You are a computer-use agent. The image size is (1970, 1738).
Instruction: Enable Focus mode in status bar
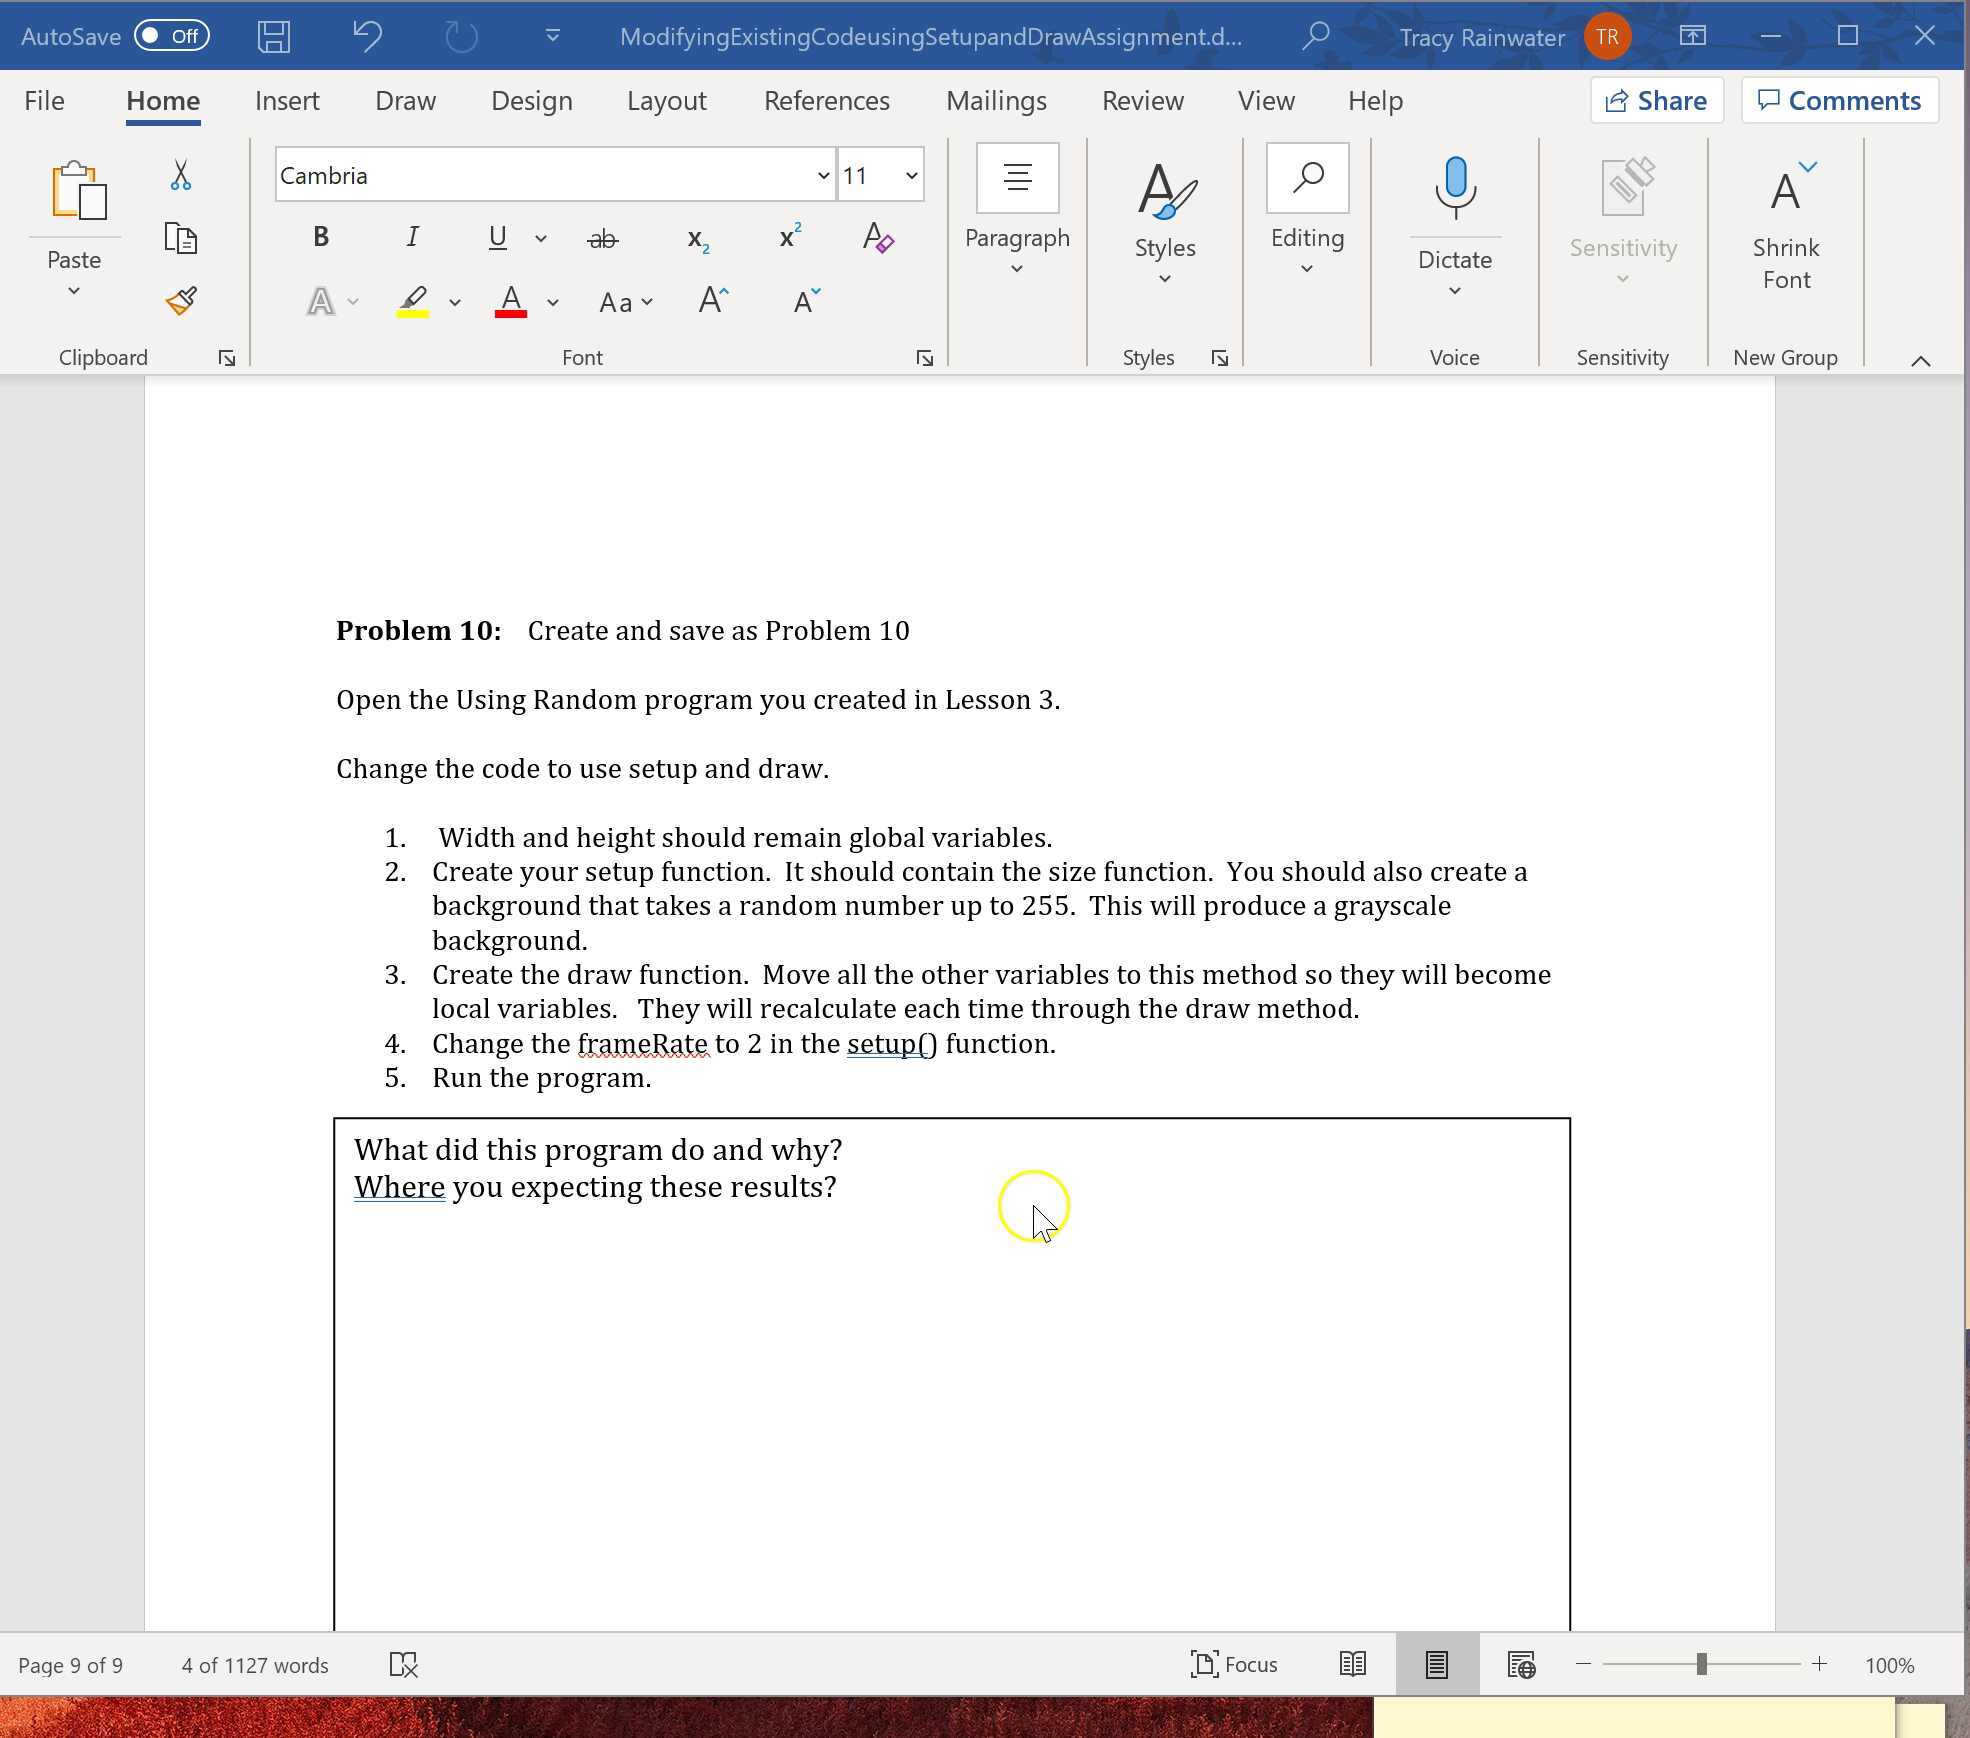pos(1235,1664)
